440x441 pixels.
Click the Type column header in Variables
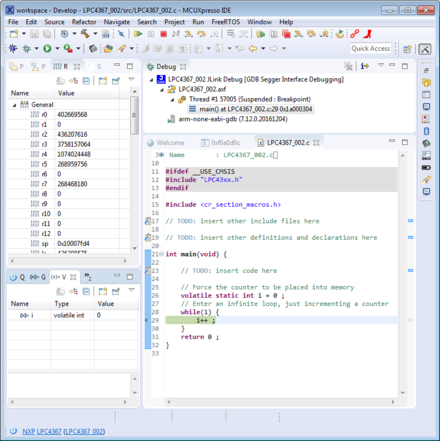click(72, 304)
